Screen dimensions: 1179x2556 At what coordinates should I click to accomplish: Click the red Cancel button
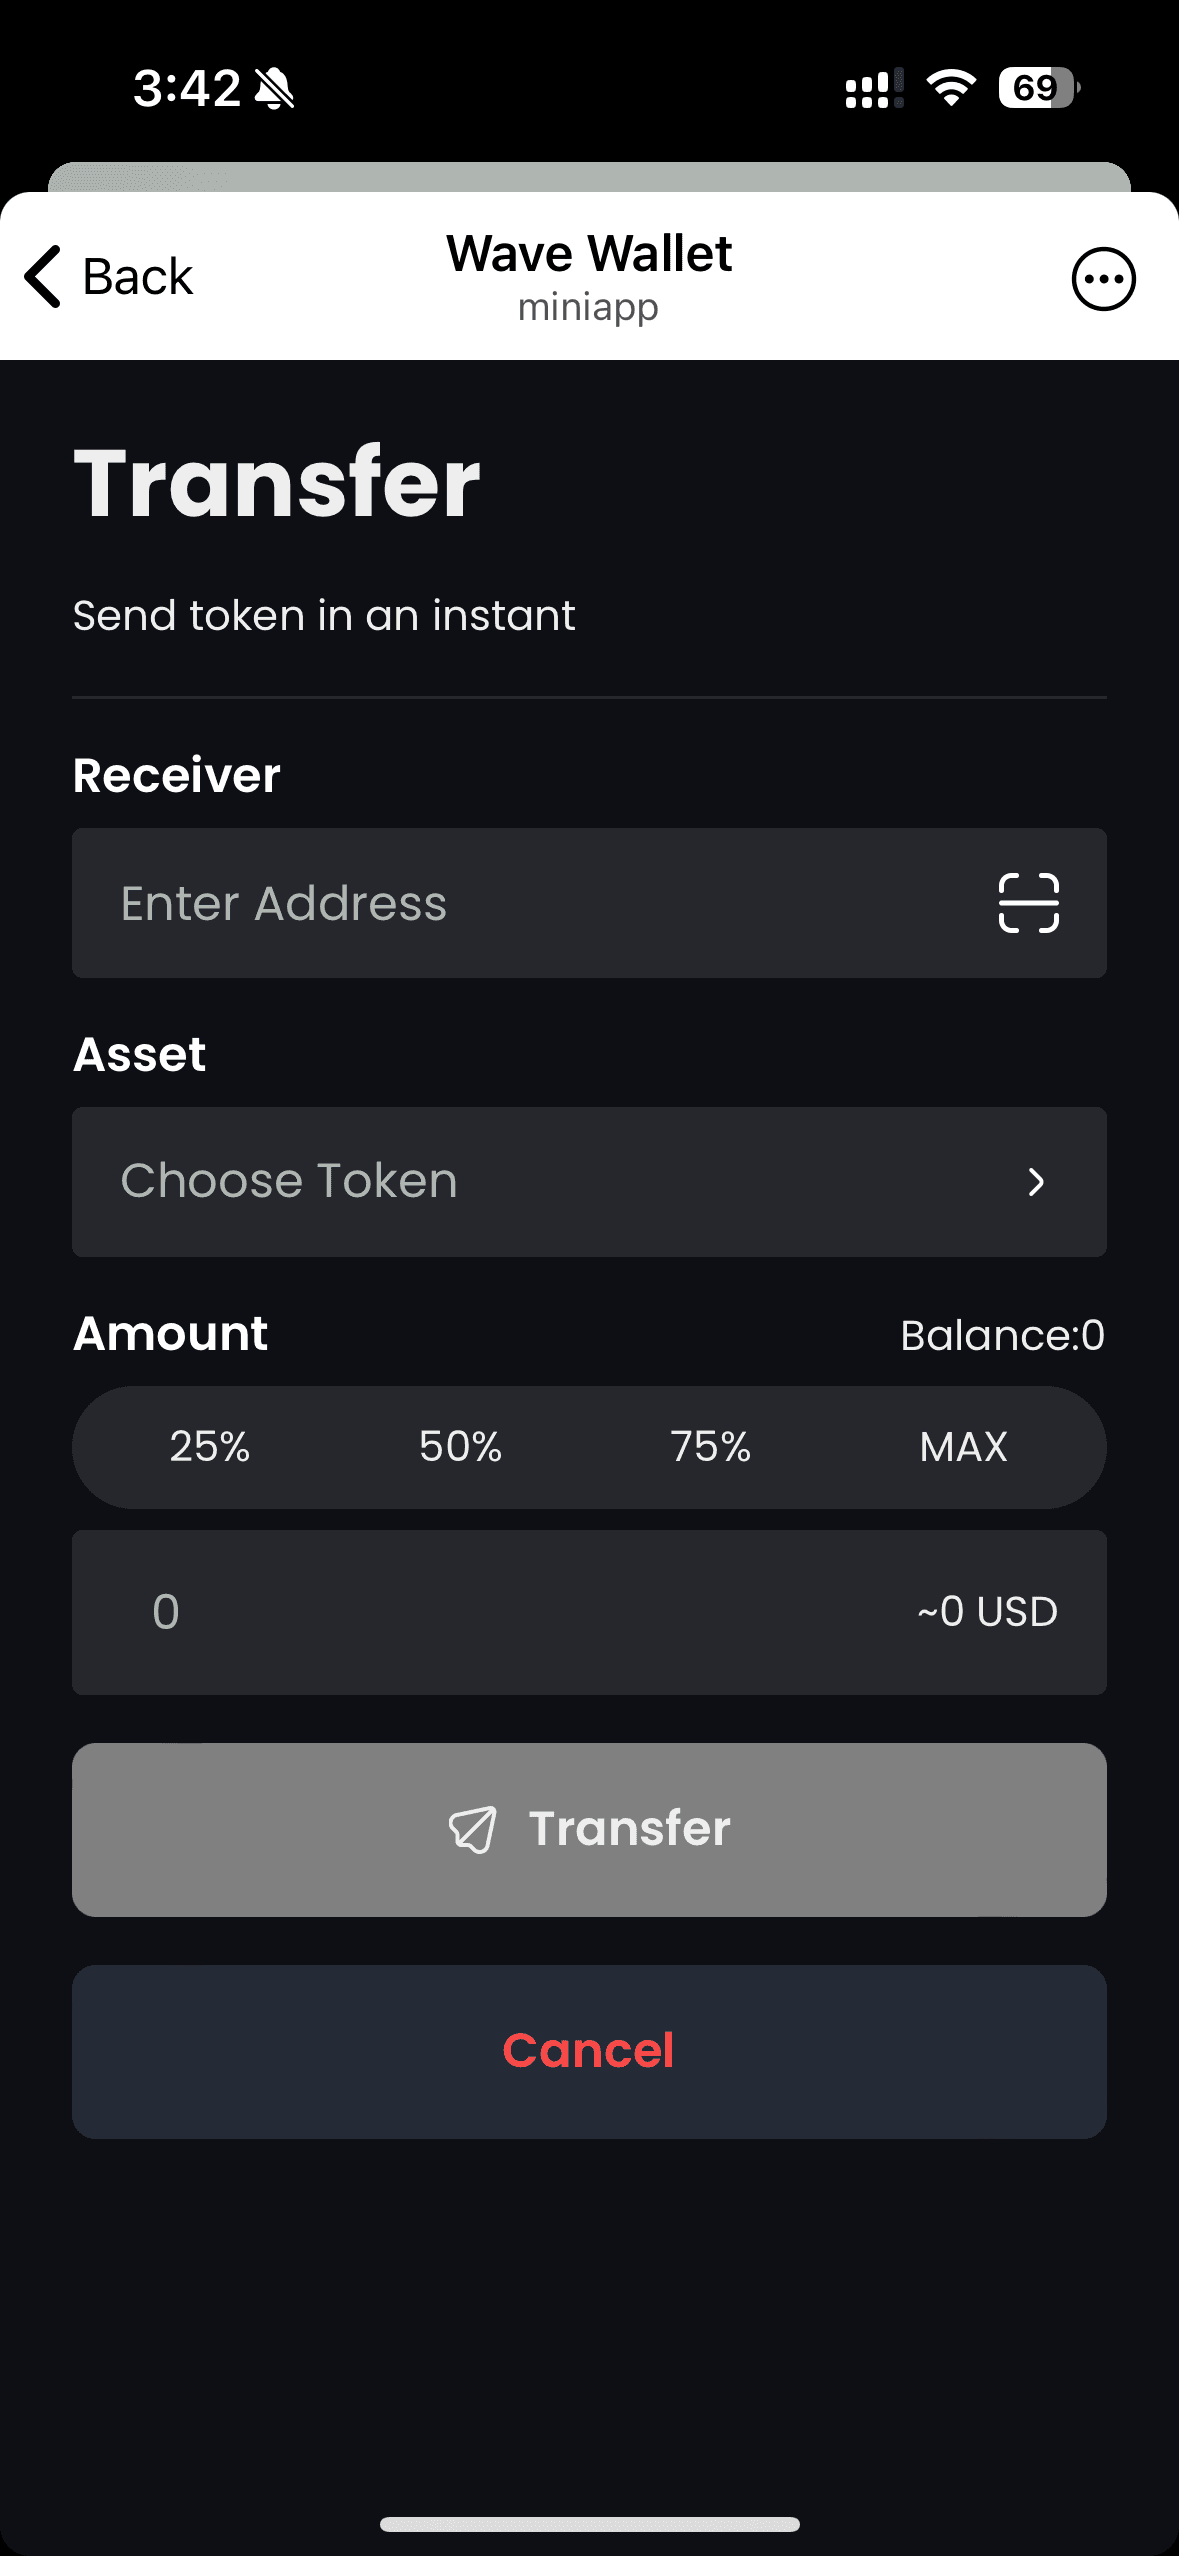[x=589, y=2052]
